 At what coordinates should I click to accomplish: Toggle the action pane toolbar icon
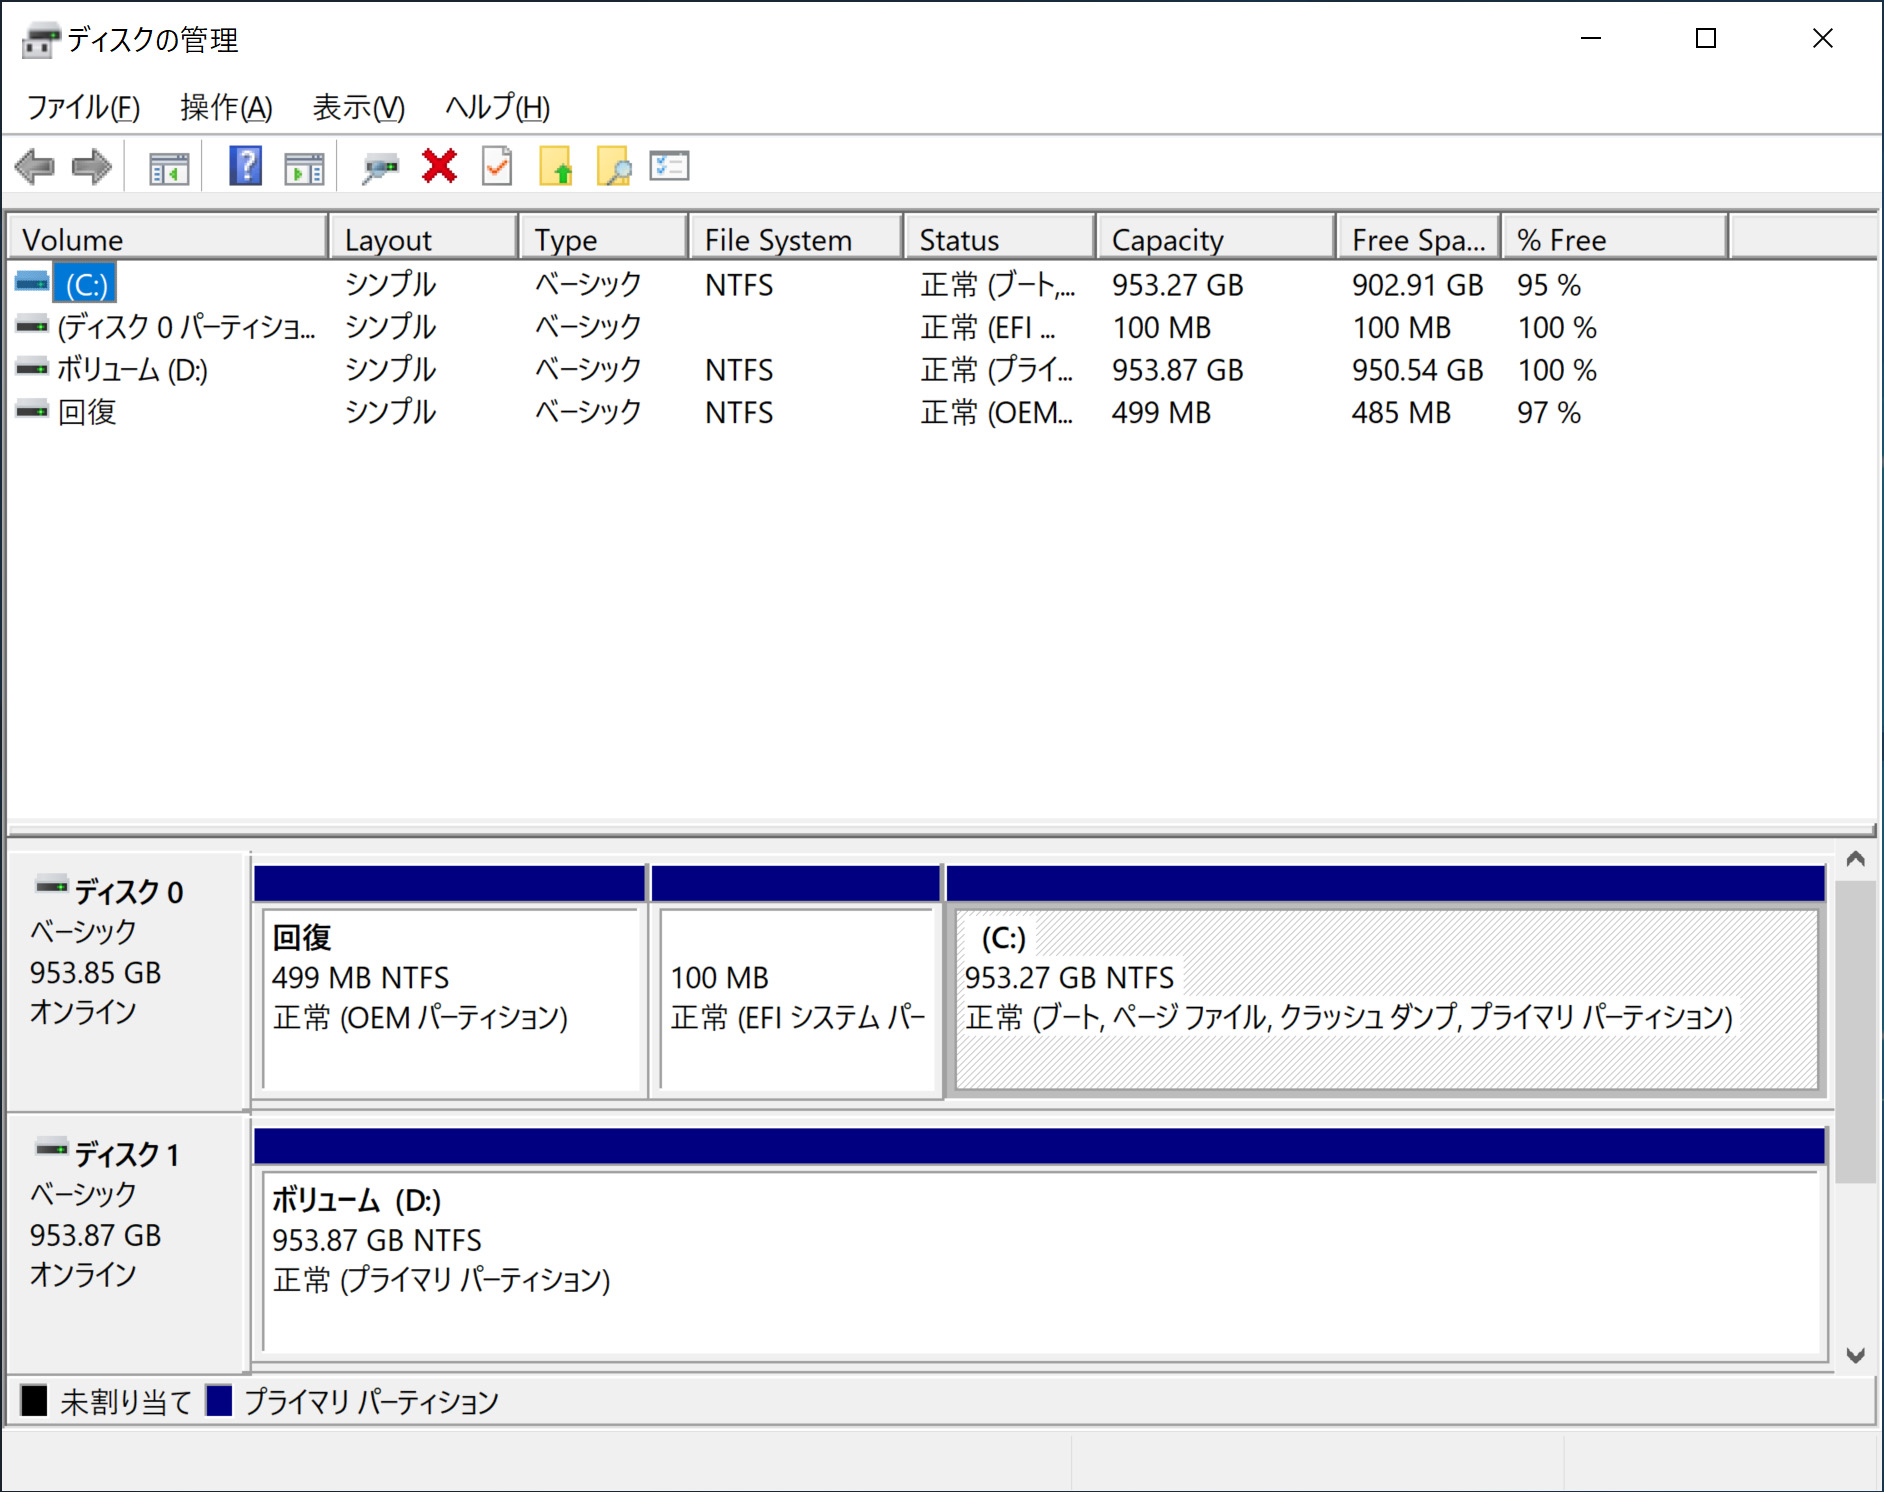[x=303, y=166]
